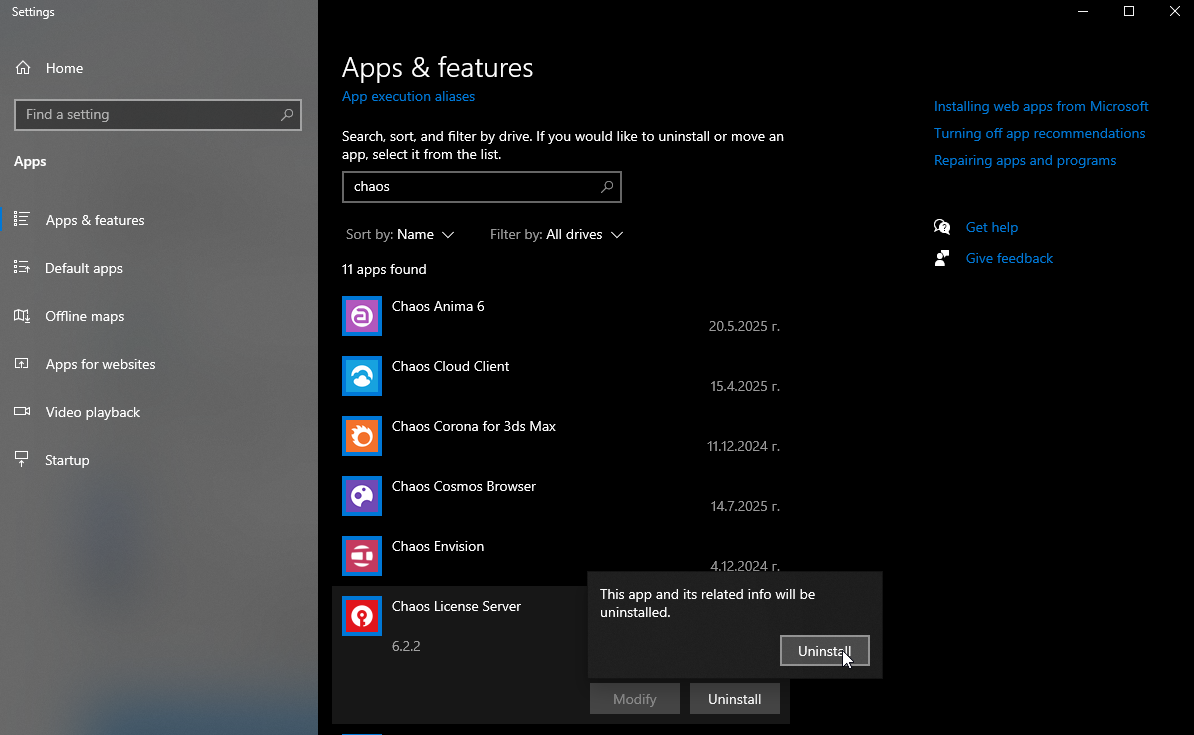
Task: Select Chaos Cloud Client list entry
Action: coord(561,376)
